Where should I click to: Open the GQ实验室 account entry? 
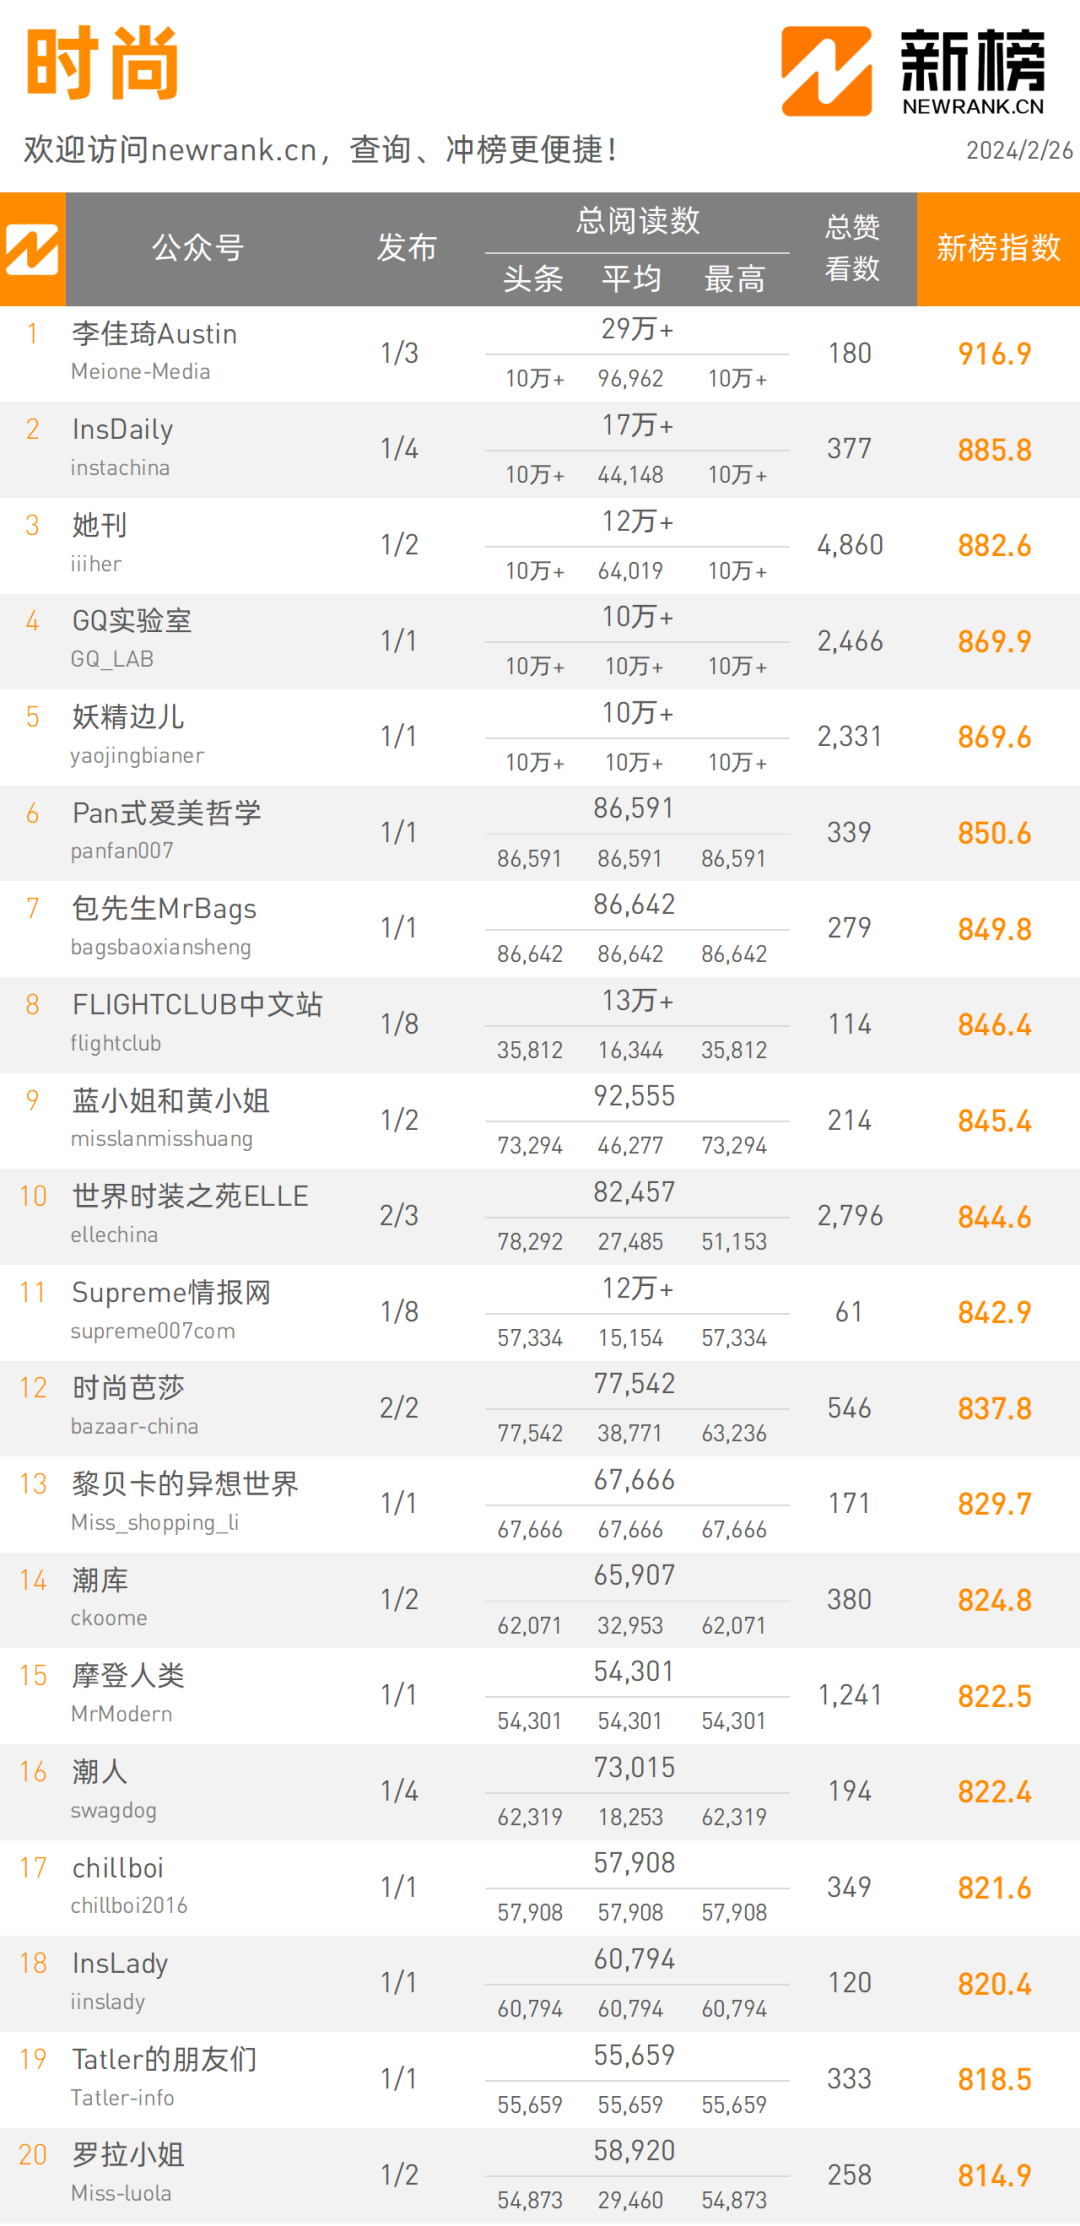[x=131, y=621]
